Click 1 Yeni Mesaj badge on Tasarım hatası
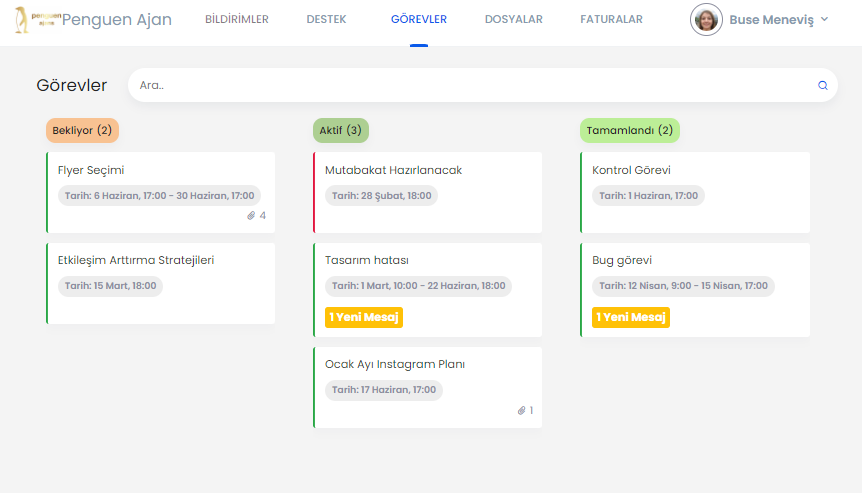The height and width of the screenshot is (493, 862). coord(364,317)
